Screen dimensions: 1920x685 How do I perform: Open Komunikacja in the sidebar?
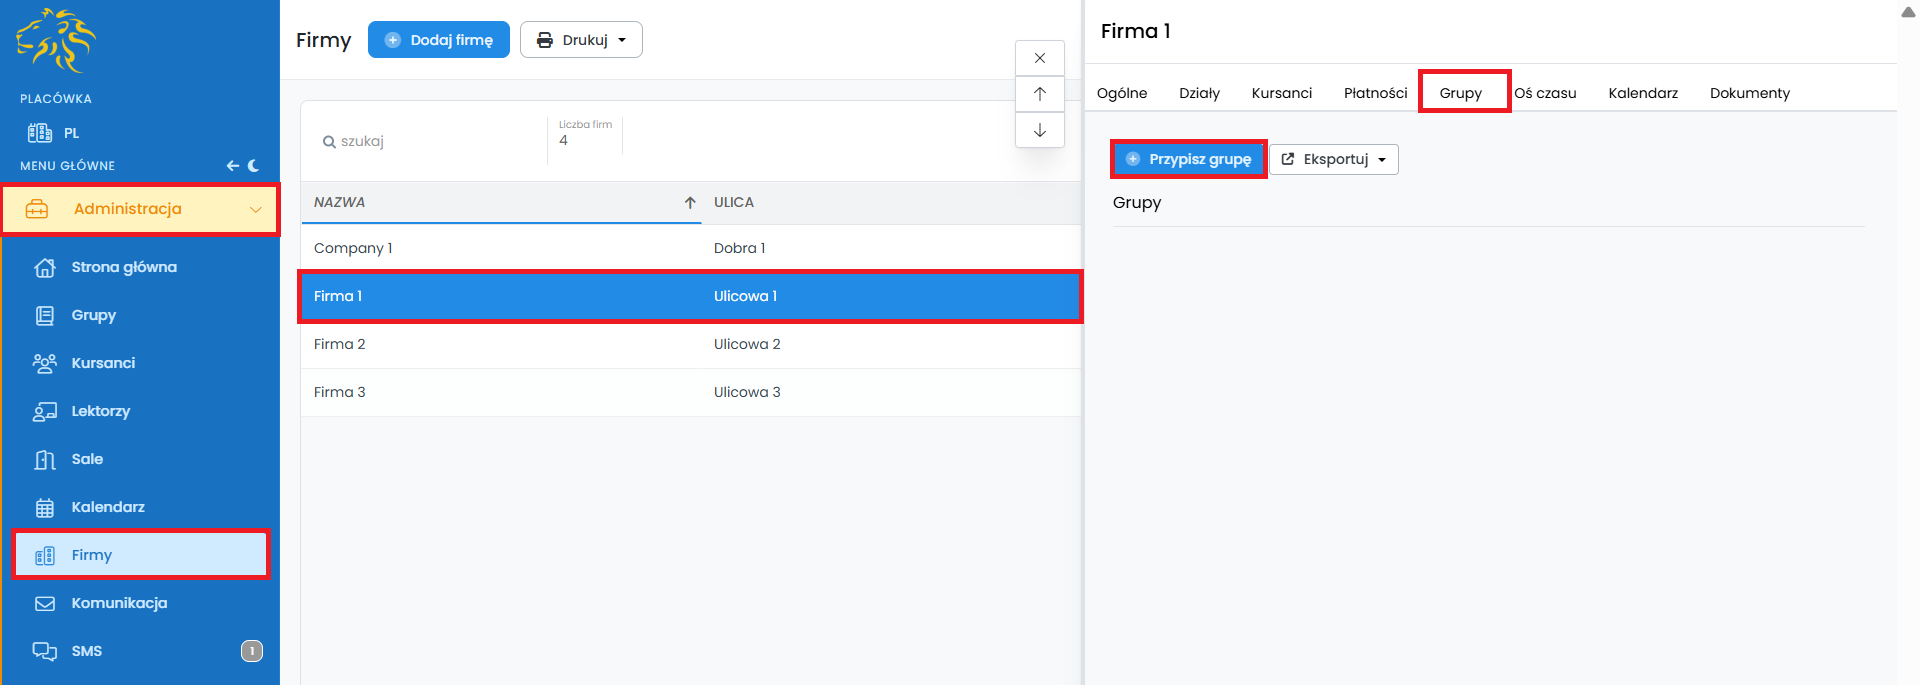(119, 603)
